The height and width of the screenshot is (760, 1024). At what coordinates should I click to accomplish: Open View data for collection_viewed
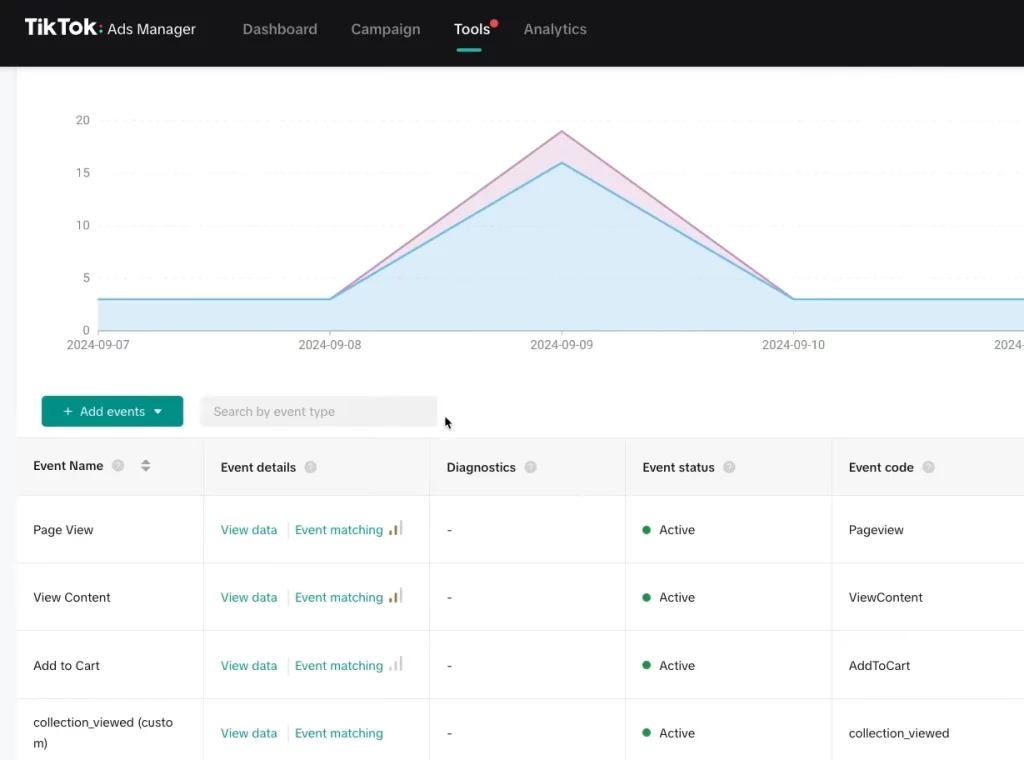pos(249,733)
